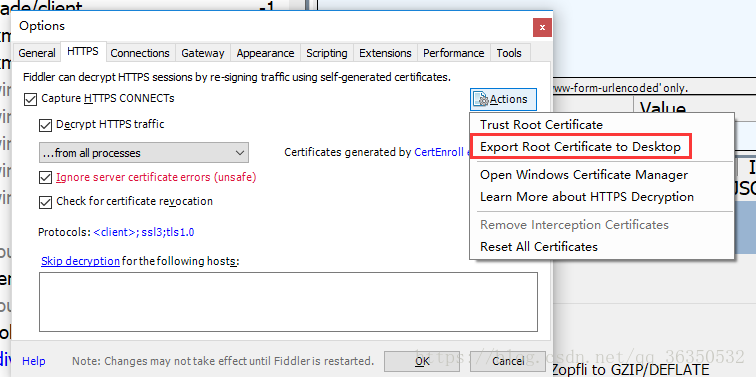The image size is (756, 377).
Task: Toggle Ignore server certificate errors checkbox
Action: 45,178
